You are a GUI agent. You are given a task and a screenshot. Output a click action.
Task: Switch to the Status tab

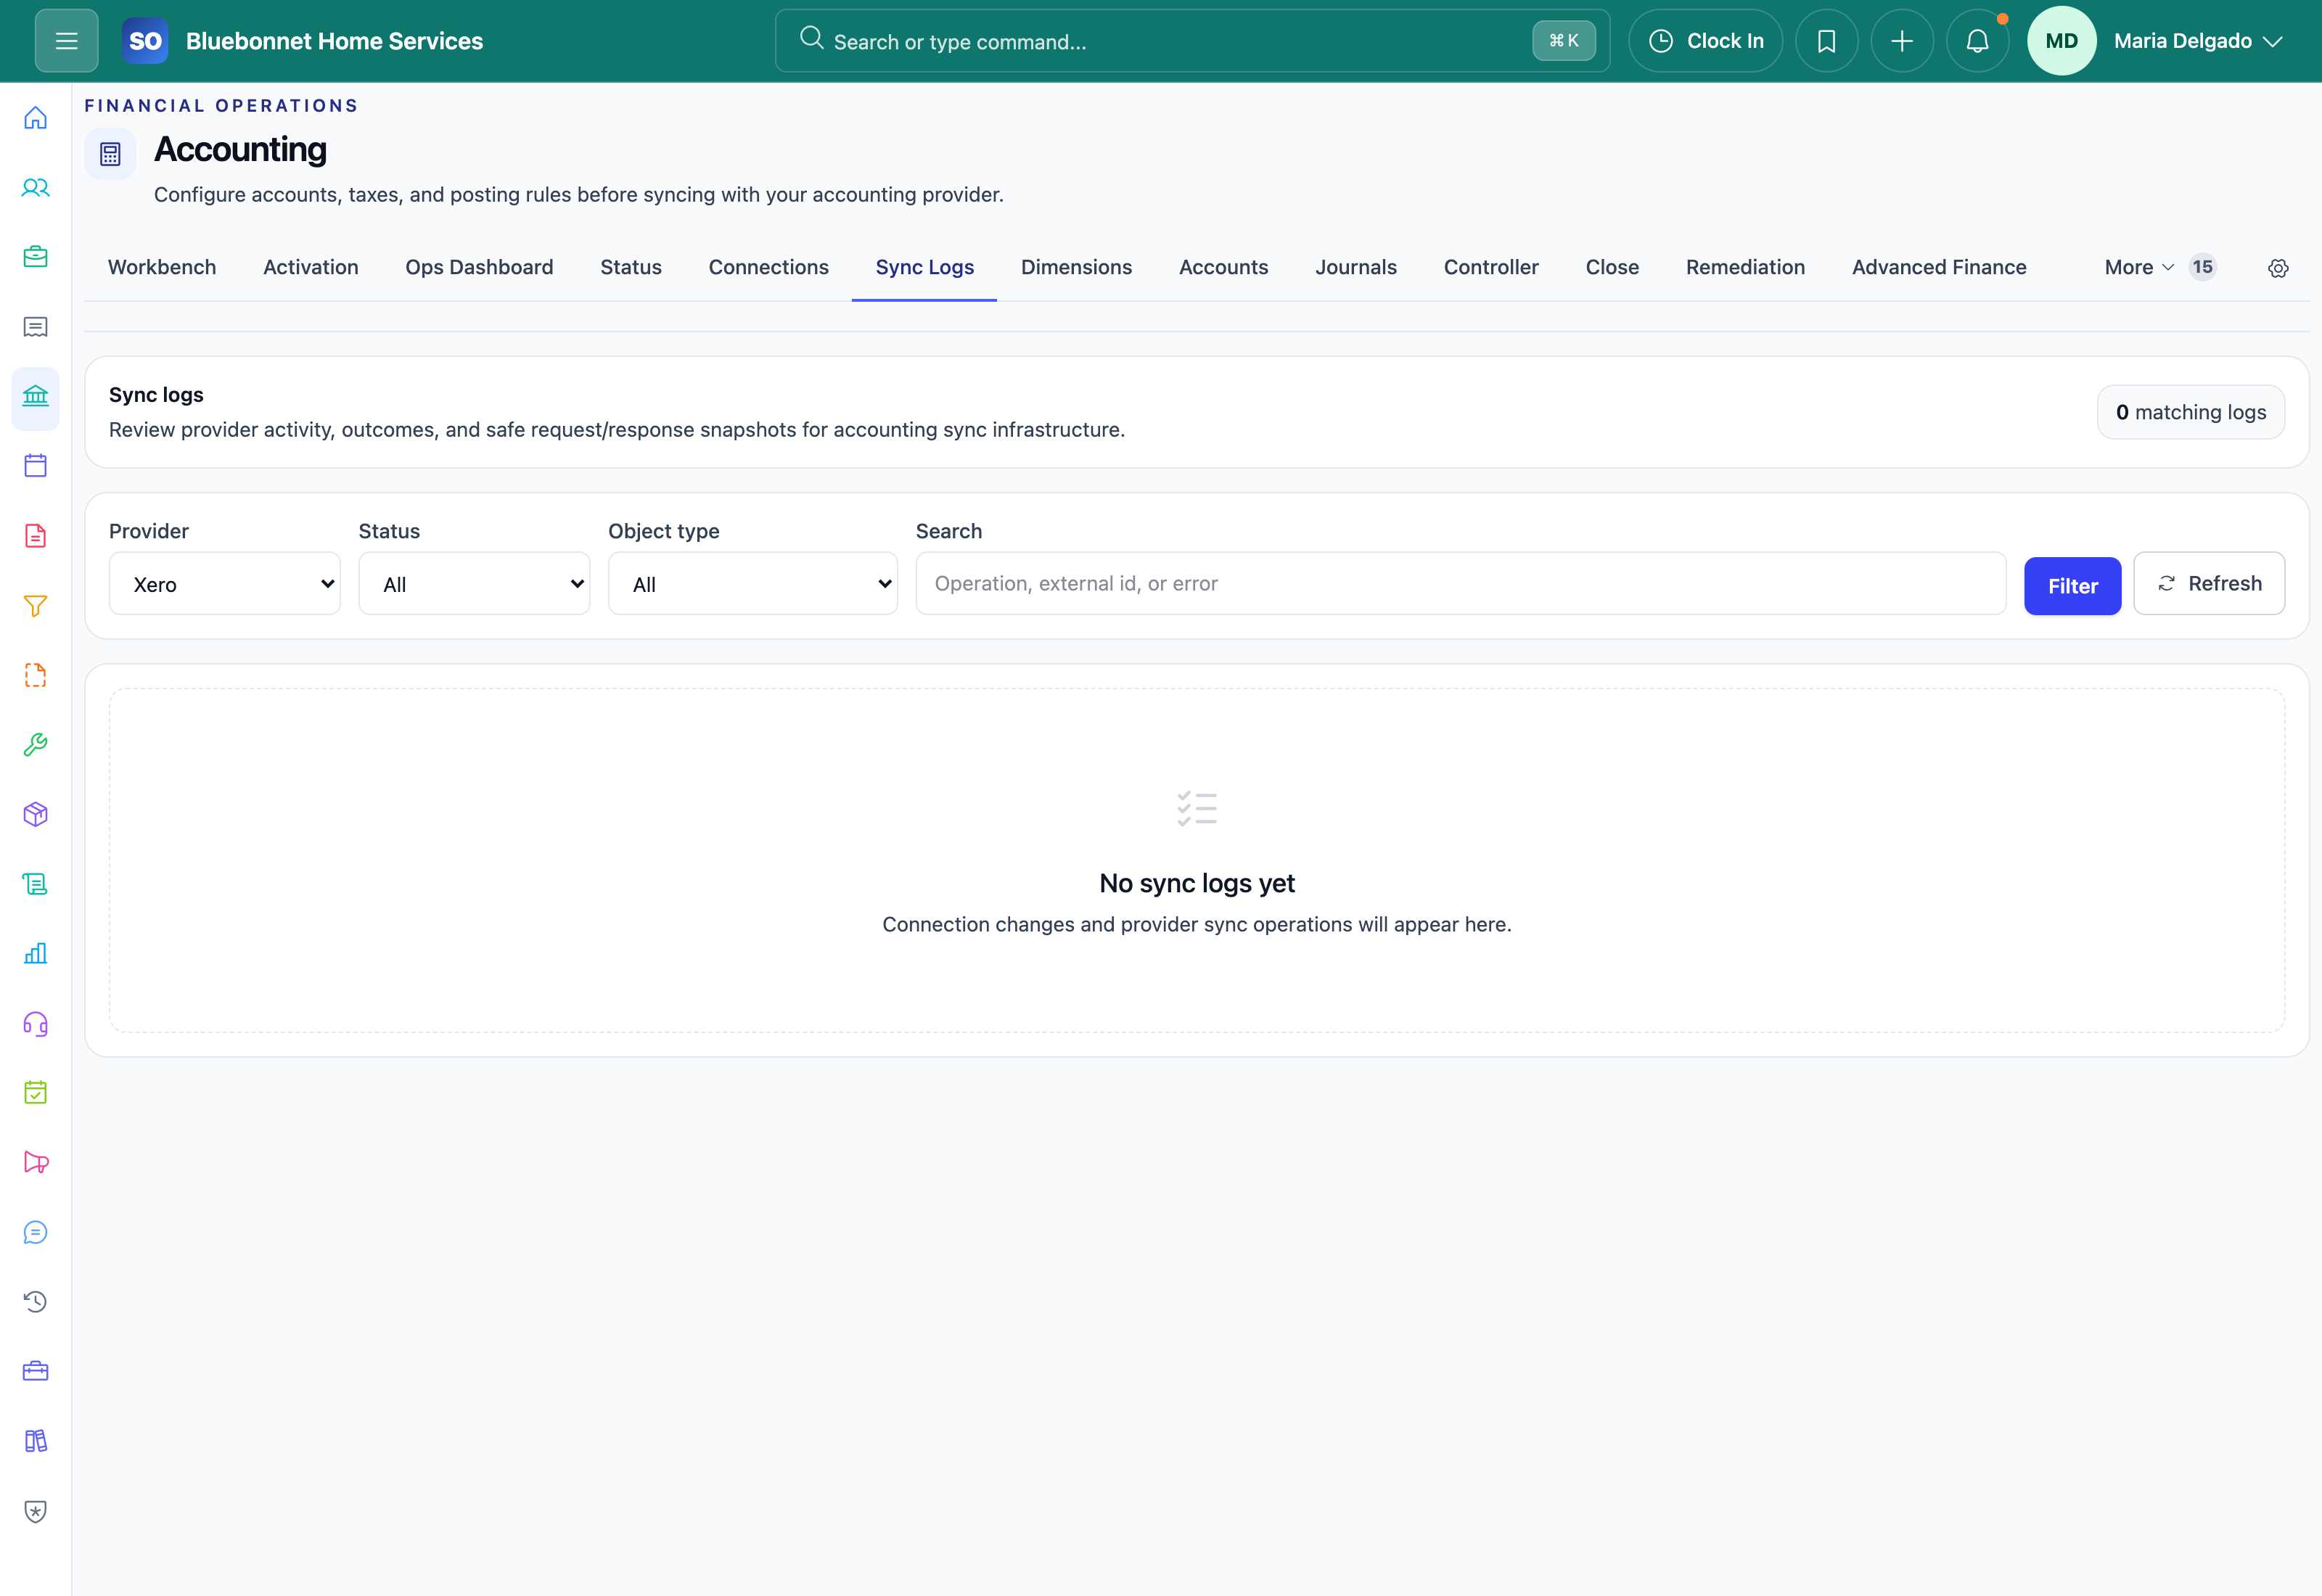631,267
